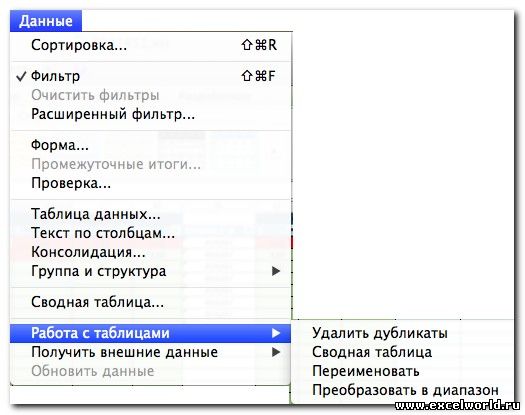Select Удалить дубликаты in submenu
525x415 pixels.
pos(380,333)
